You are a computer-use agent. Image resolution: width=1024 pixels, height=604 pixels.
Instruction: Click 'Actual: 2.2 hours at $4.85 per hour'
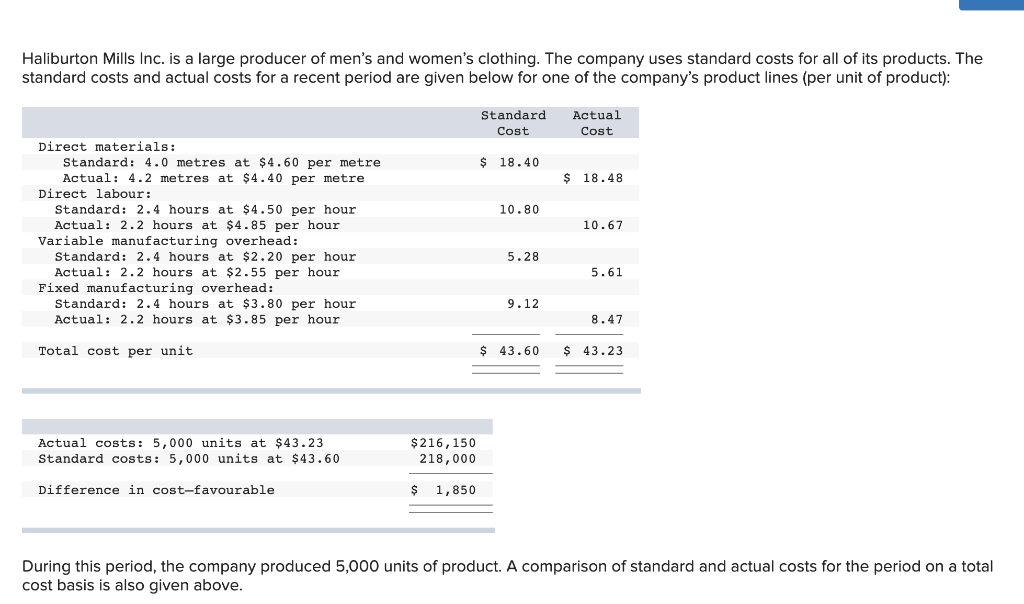click(197, 225)
